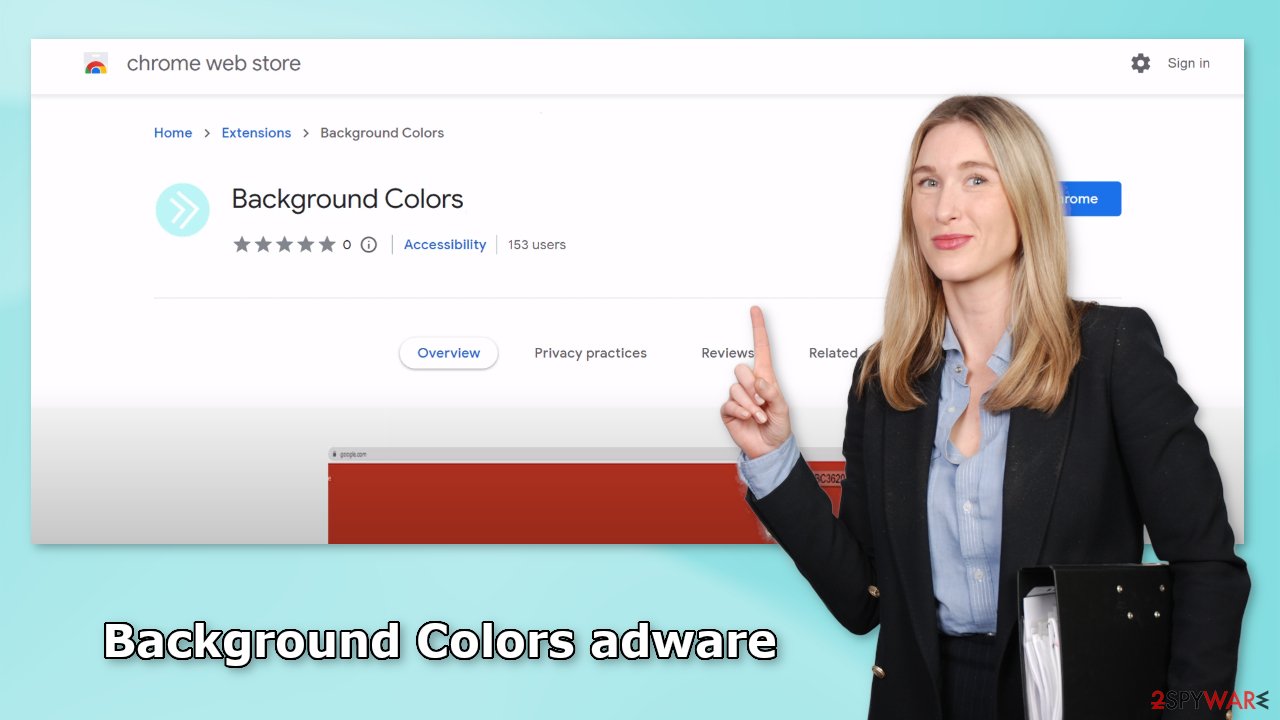Image resolution: width=1280 pixels, height=720 pixels.
Task: Go to Home breadcrumb
Action: pos(173,133)
